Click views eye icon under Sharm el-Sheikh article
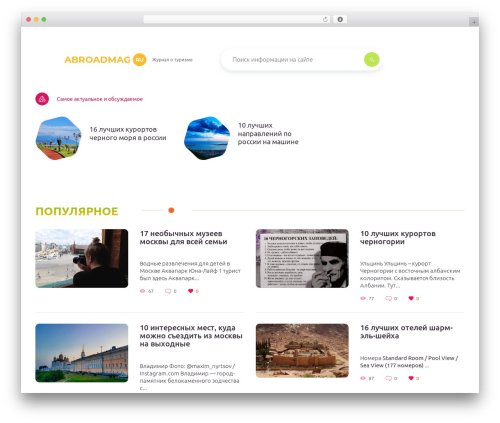The image size is (500, 423). [363, 378]
